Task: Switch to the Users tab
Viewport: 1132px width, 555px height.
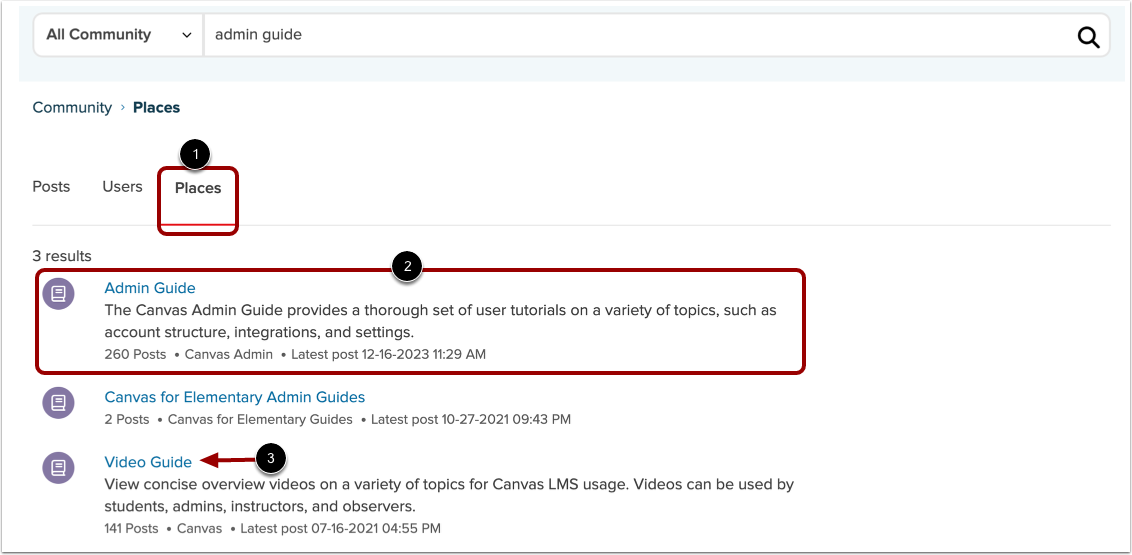Action: [122, 187]
